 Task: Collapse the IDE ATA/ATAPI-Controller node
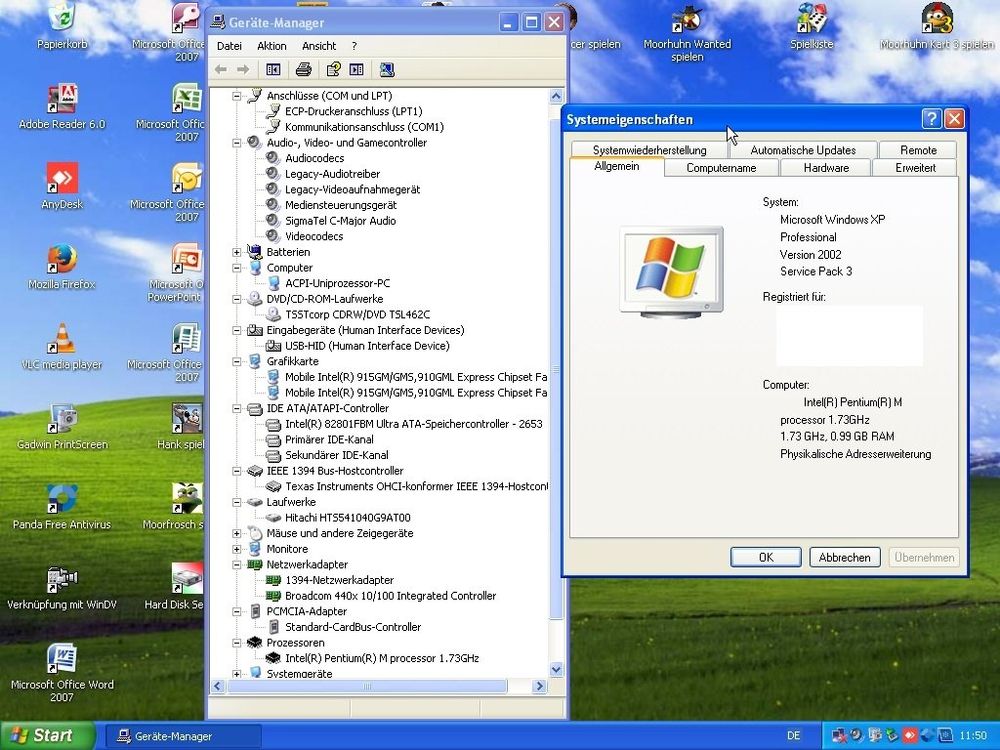click(x=237, y=409)
